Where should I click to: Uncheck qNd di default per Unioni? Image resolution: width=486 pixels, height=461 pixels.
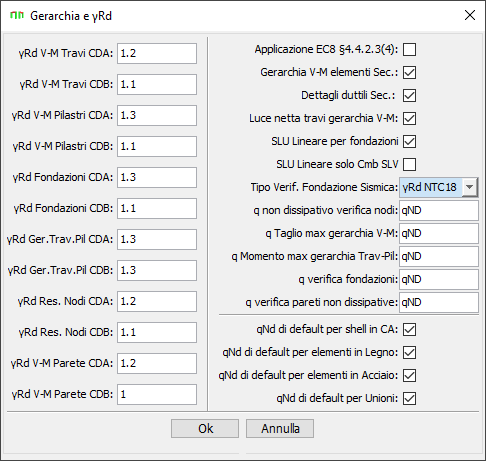point(409,398)
